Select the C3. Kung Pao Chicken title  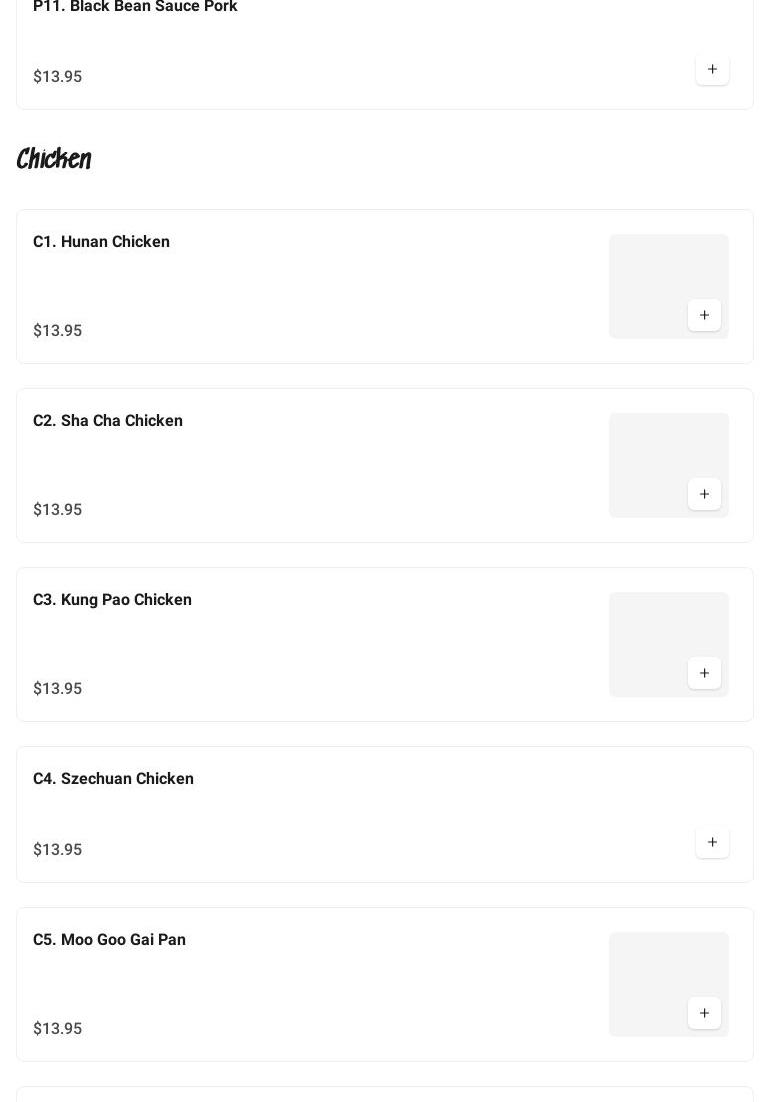(112, 600)
